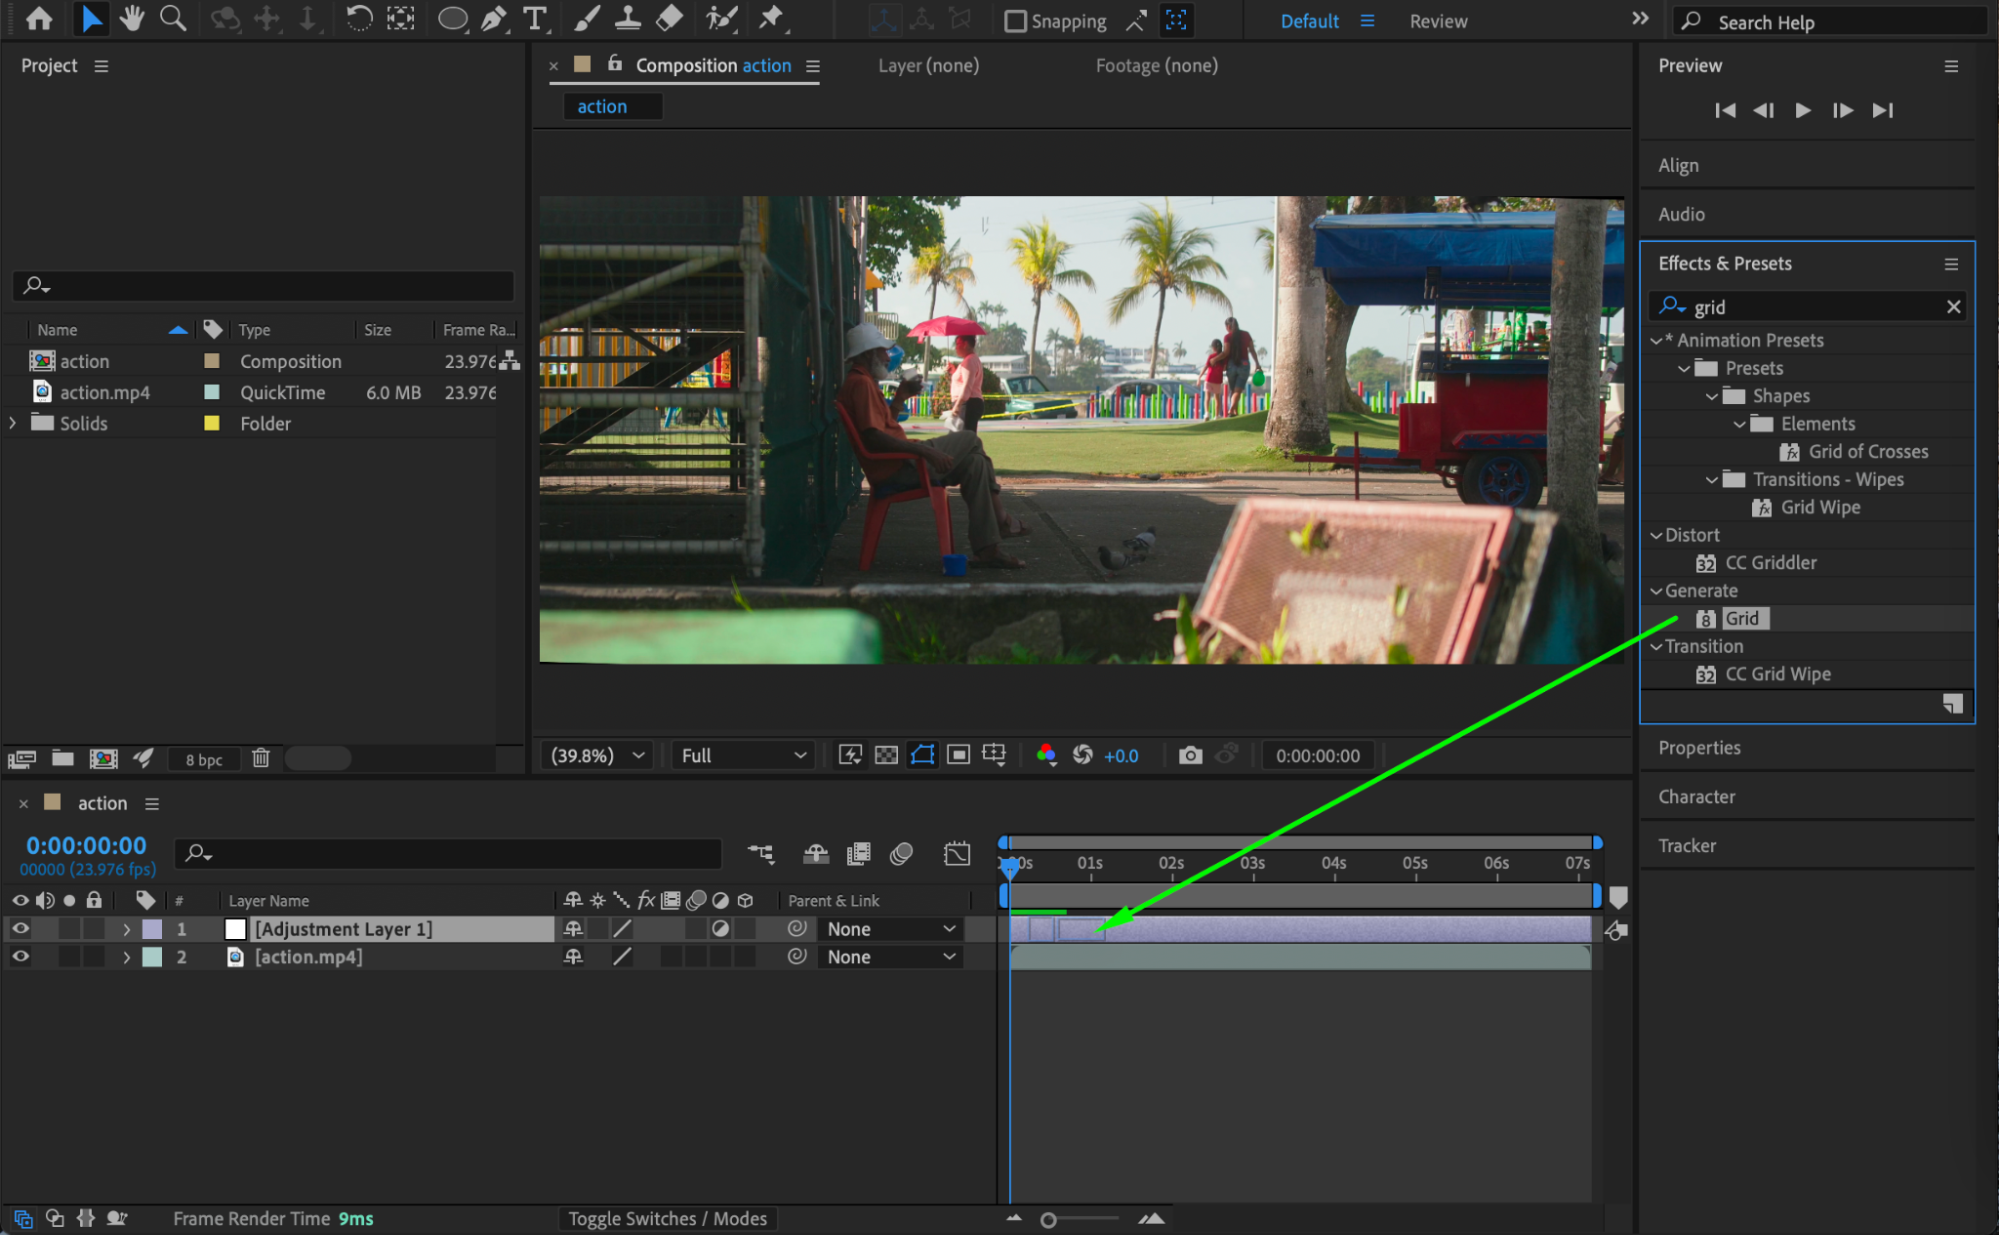
Task: Toggle adjustment layer switch on Adjustment Layer 1
Action: click(x=720, y=929)
